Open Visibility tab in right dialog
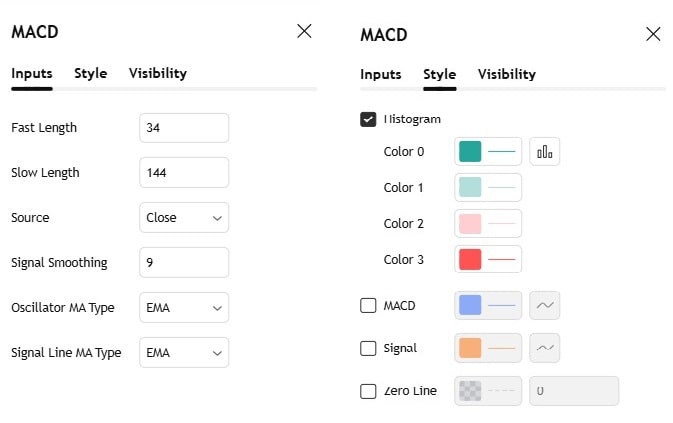This screenshot has height=423, width=673. [x=506, y=74]
